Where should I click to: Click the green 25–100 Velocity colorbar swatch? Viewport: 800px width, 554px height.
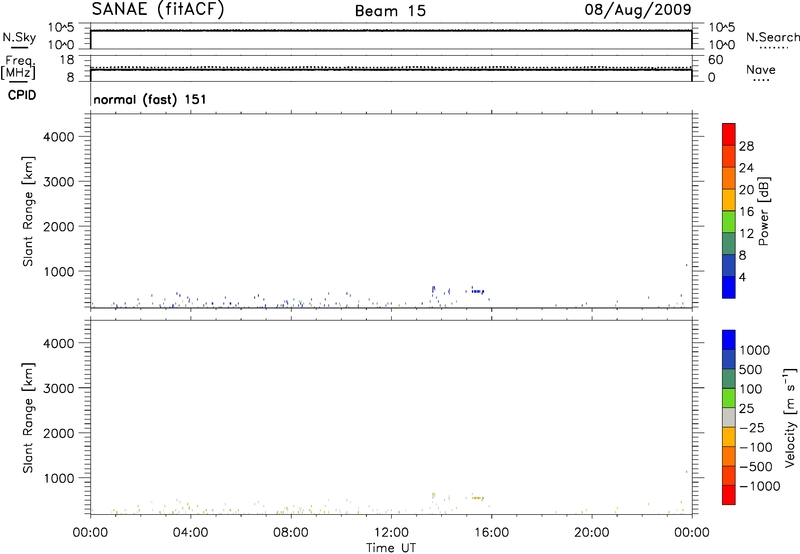pos(729,398)
